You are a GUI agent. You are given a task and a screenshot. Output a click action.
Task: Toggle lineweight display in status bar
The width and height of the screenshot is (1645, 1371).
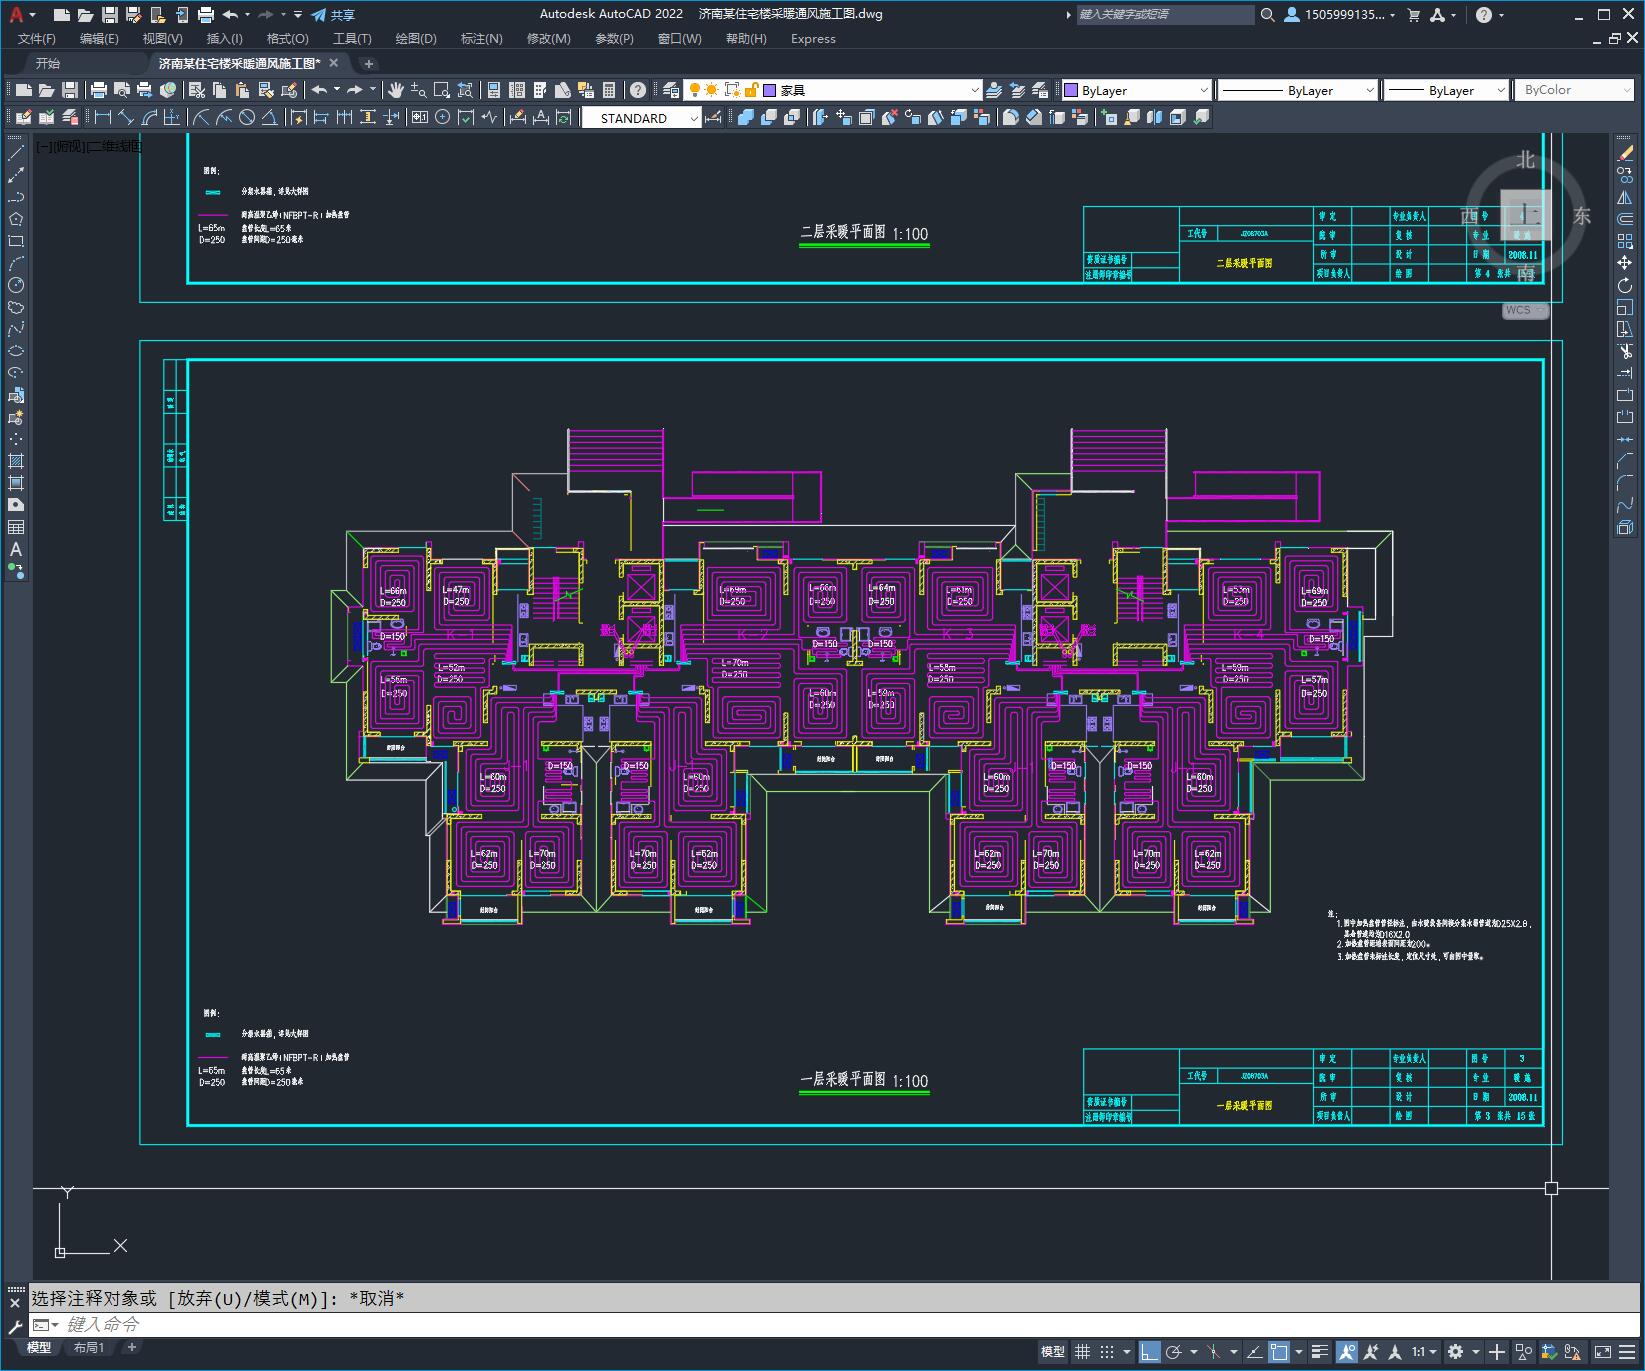1319,1352
